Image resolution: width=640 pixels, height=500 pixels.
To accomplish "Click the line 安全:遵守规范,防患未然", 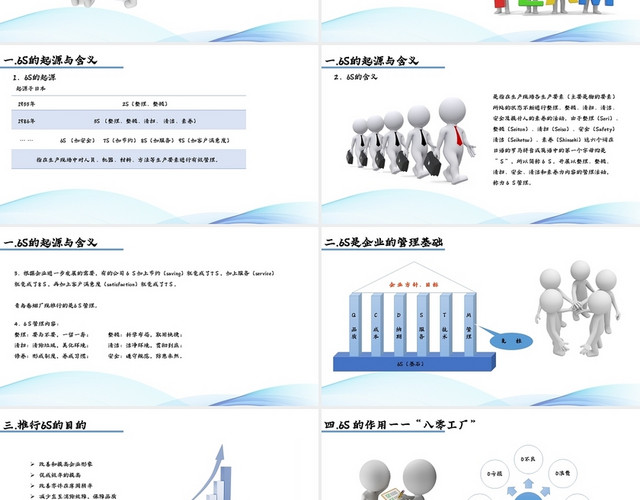I will pos(145,356).
